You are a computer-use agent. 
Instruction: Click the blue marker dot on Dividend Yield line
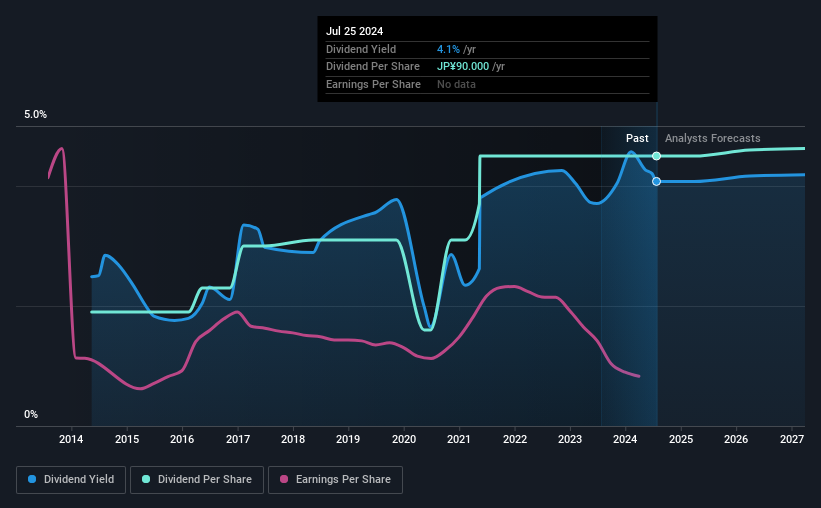point(656,181)
